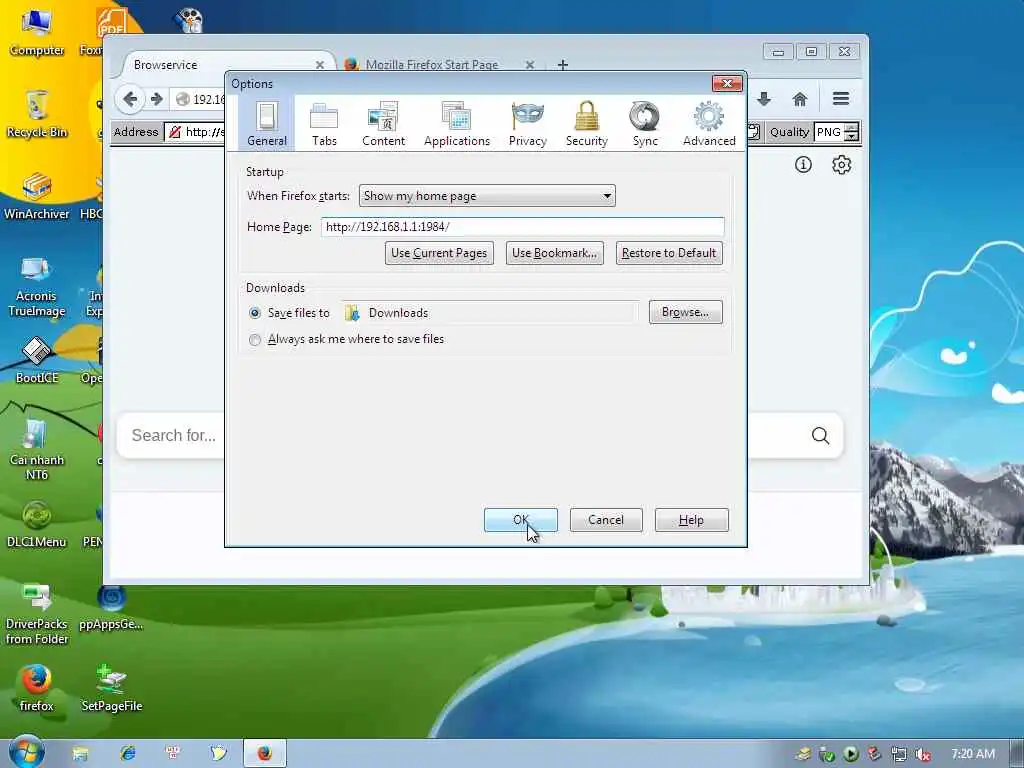Launch Internet Explorer from taskbar
Screen dimensions: 1024x768
click(x=127, y=754)
